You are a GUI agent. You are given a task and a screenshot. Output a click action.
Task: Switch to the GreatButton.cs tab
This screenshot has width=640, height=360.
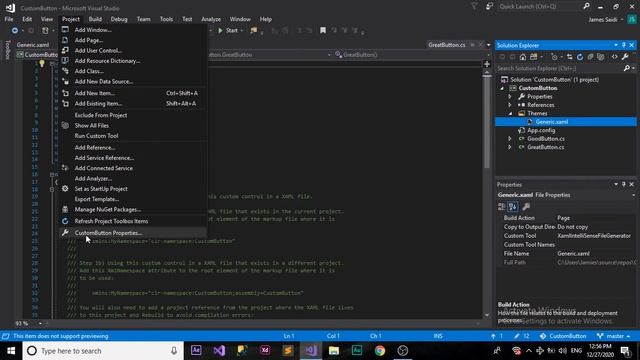click(x=447, y=45)
